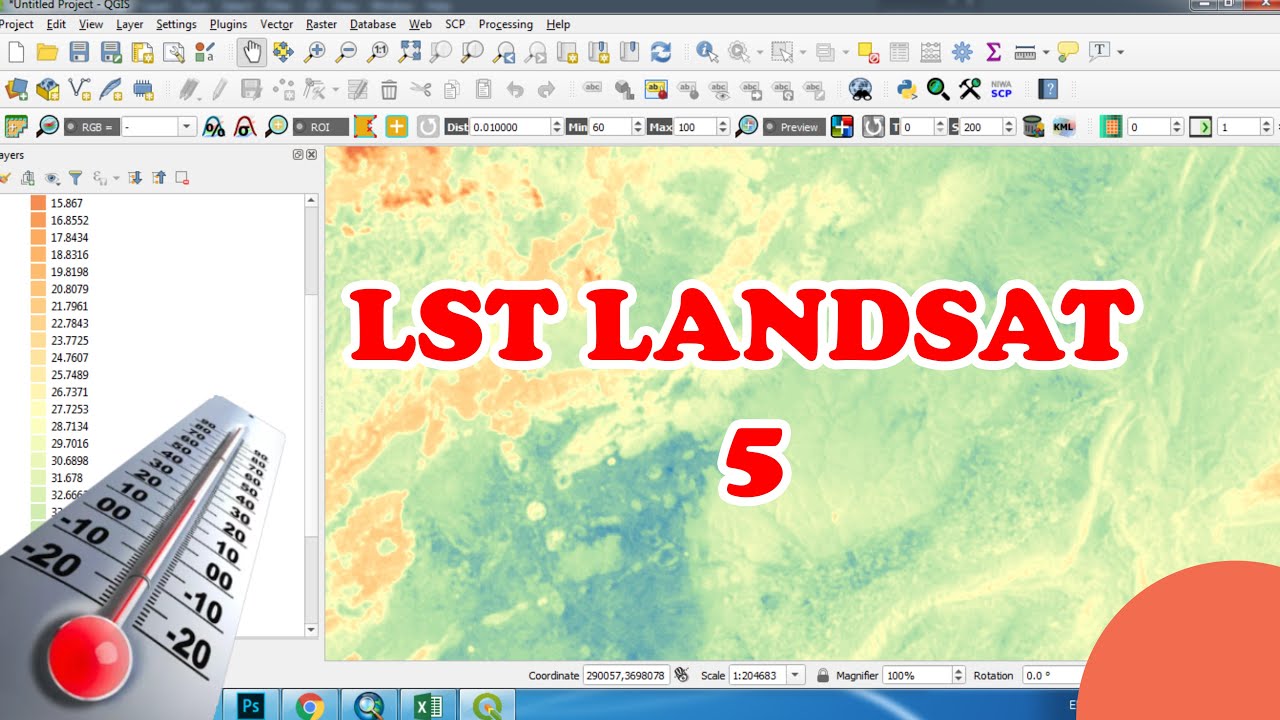
Task: Toggle the ROI display radio button
Action: click(300, 127)
